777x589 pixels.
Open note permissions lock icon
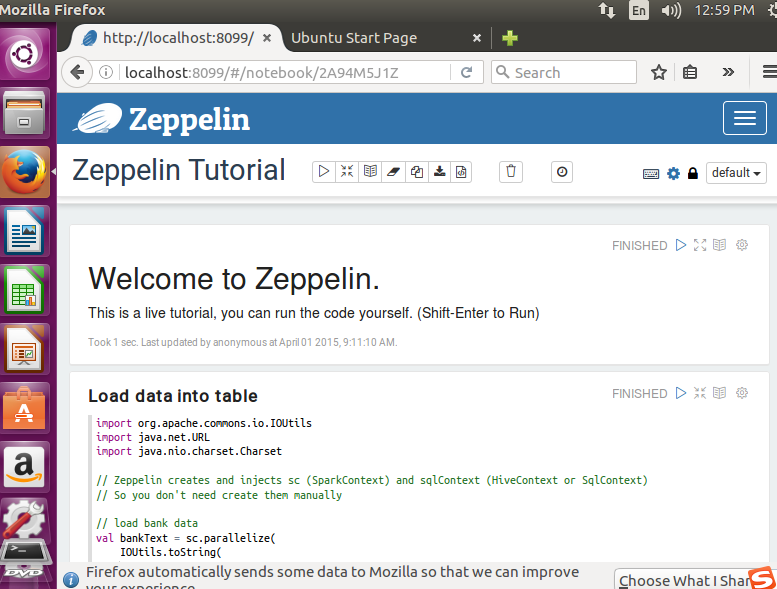click(x=693, y=173)
